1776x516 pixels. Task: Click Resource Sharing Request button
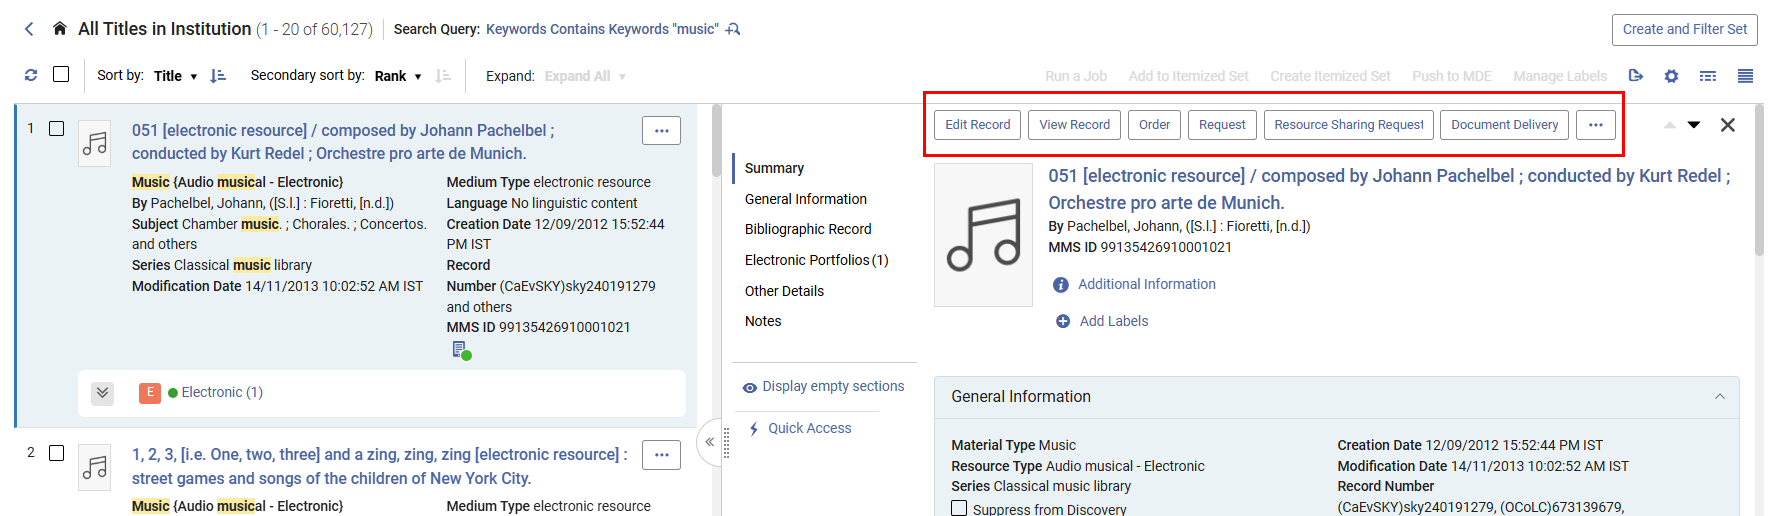pyautogui.click(x=1349, y=125)
